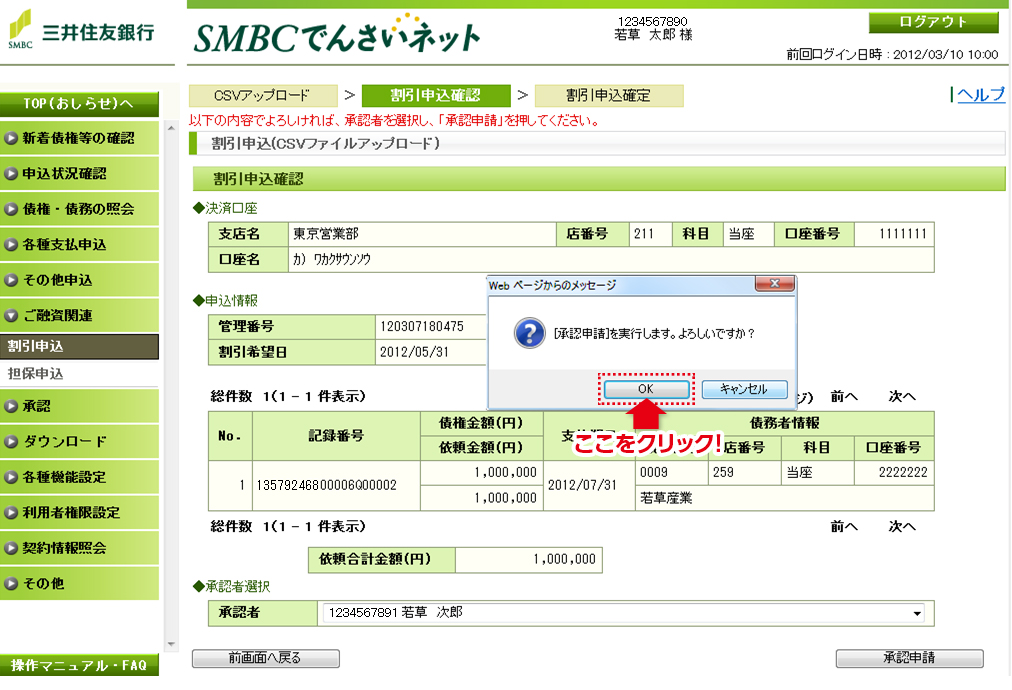
Task: Click the SMBCでんさいネット logo
Action: [x=337, y=36]
